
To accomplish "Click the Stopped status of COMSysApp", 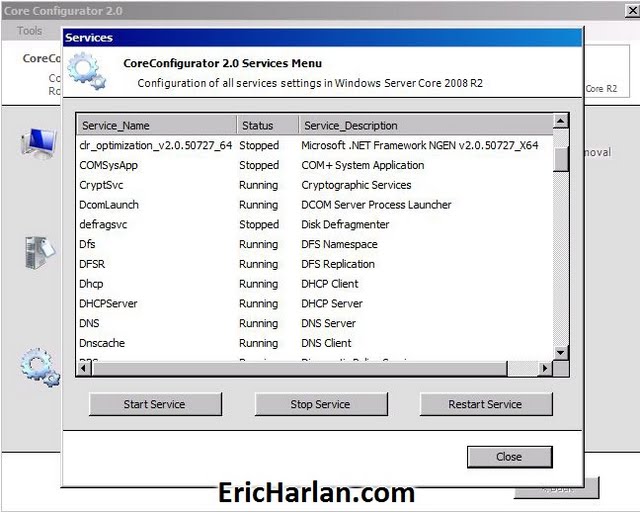I will (259, 166).
